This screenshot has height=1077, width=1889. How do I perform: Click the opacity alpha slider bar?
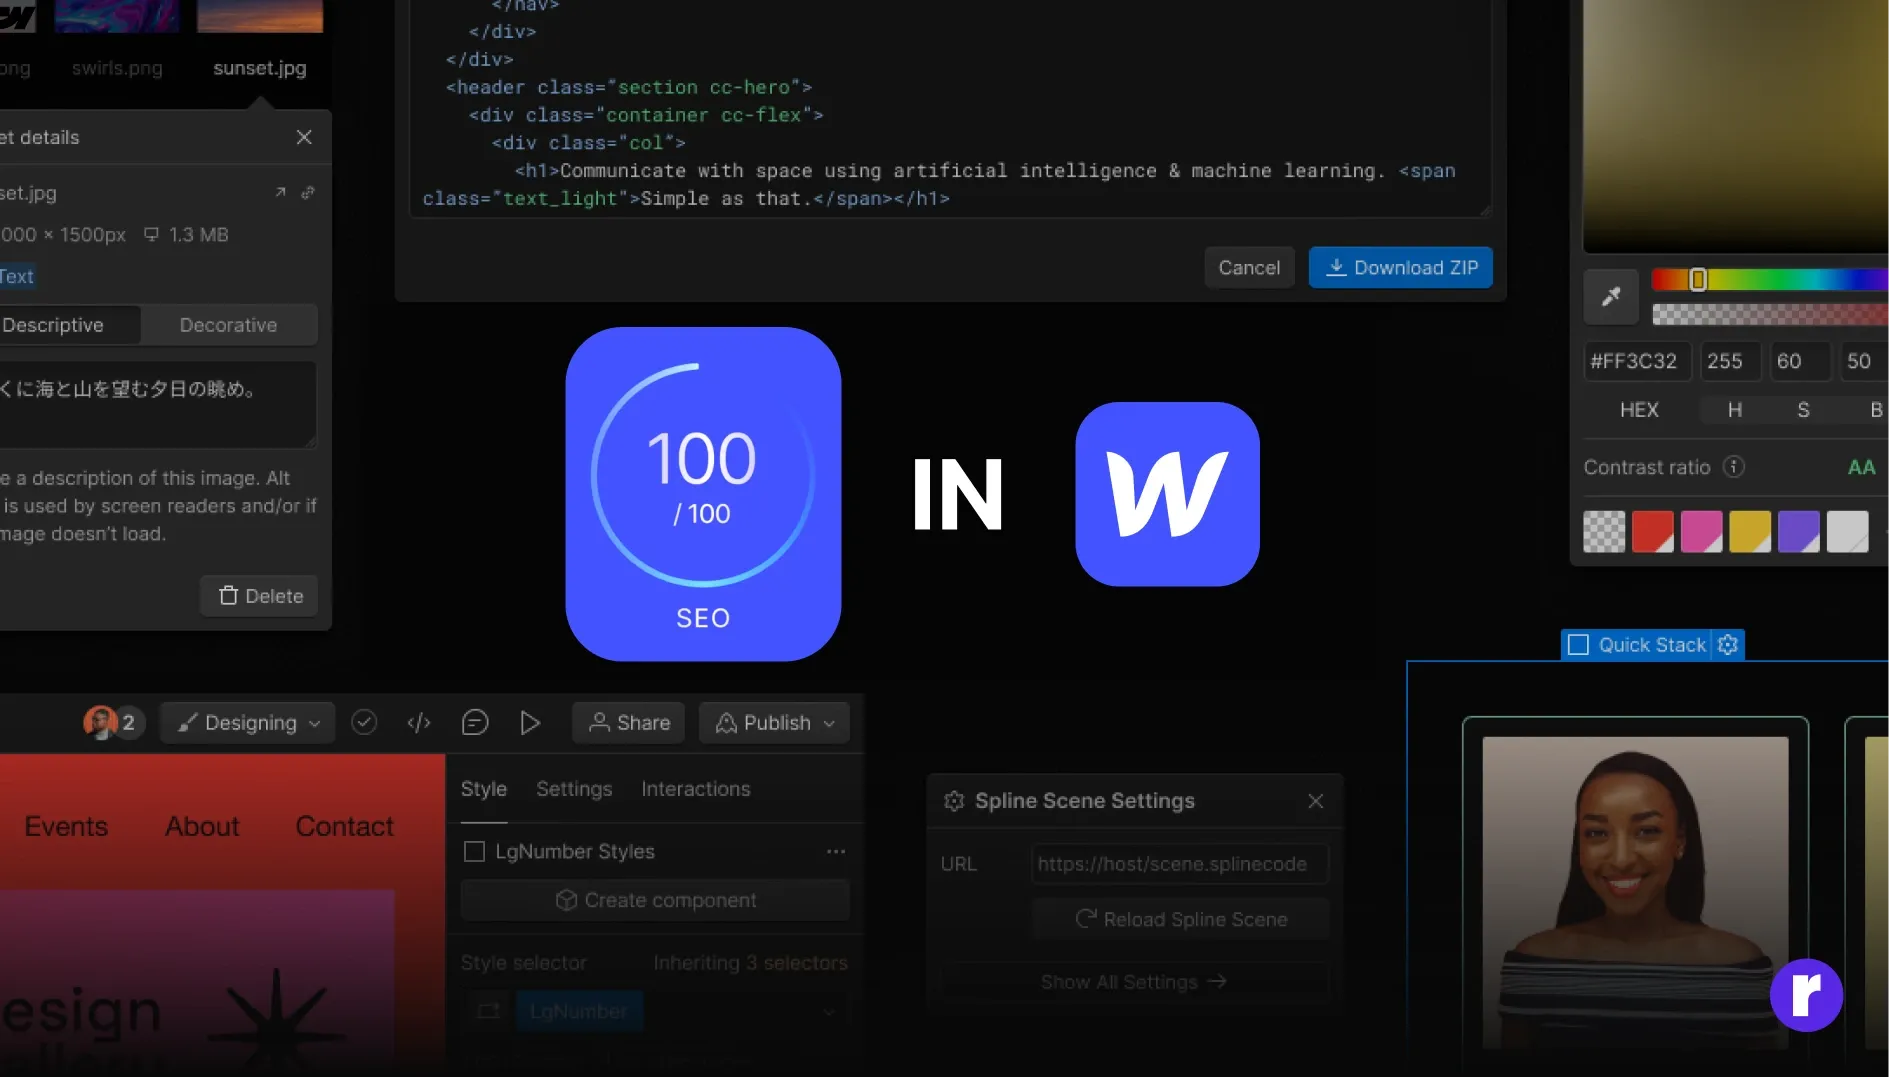[1770, 315]
